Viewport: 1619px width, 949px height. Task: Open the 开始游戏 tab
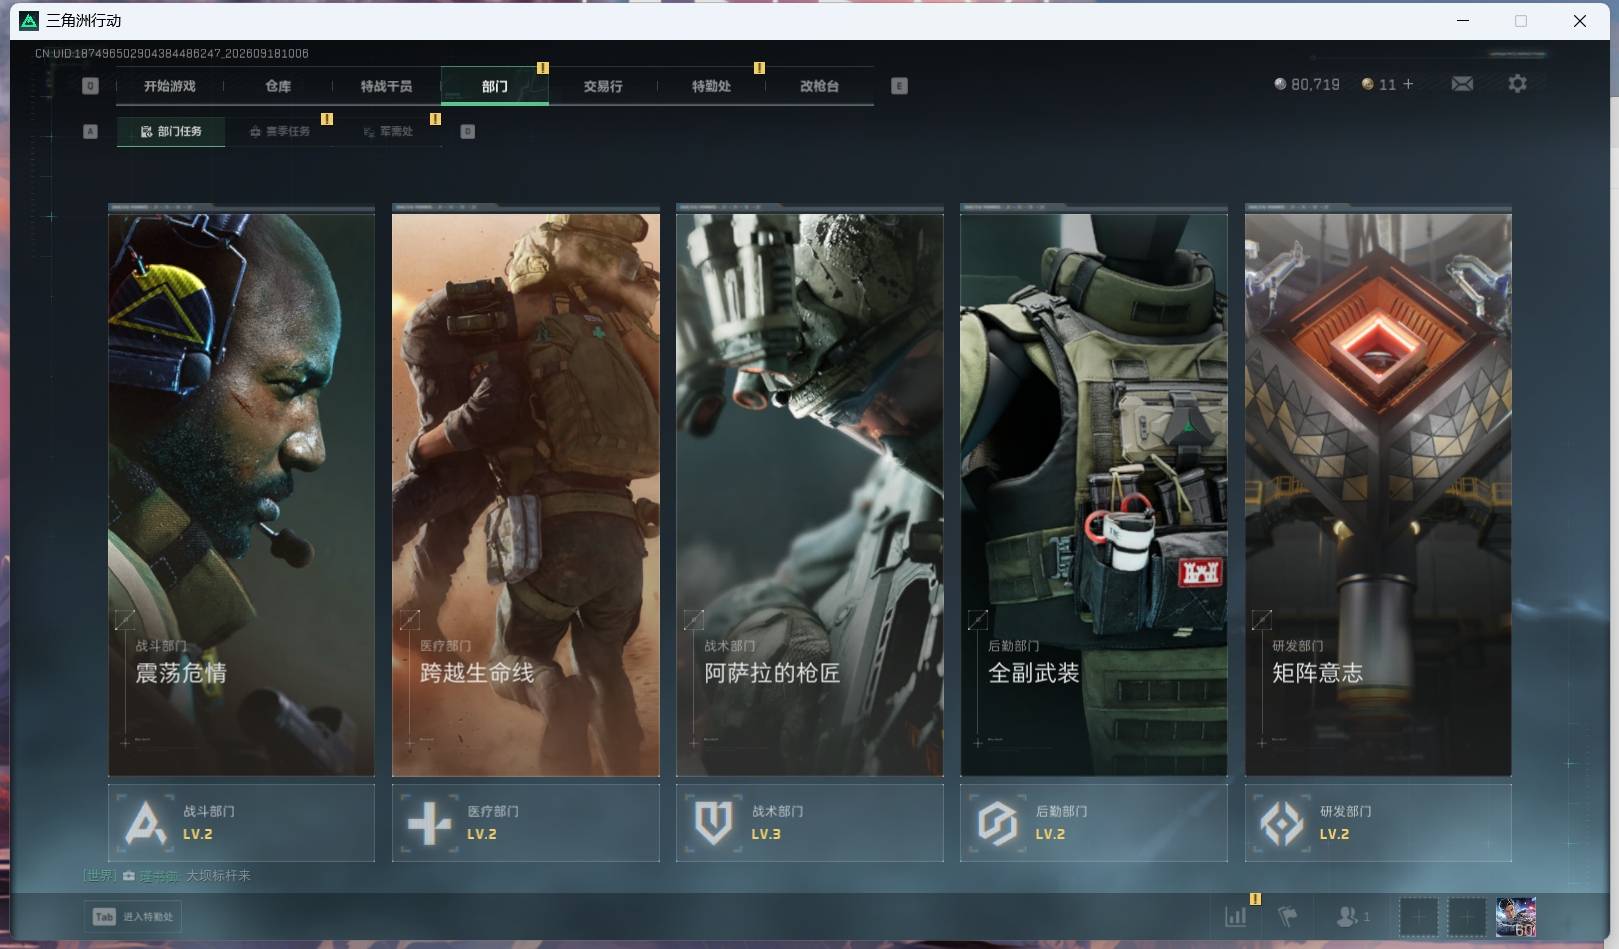point(169,86)
